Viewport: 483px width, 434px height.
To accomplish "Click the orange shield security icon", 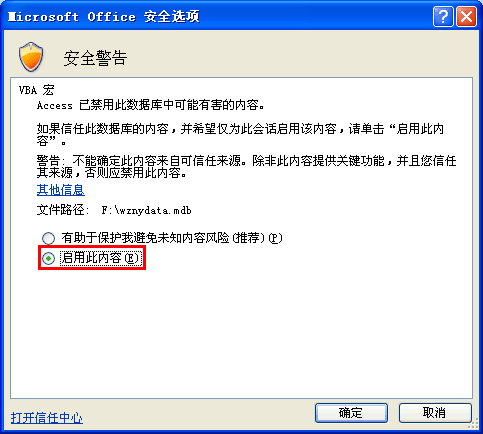I will pyautogui.click(x=31, y=57).
